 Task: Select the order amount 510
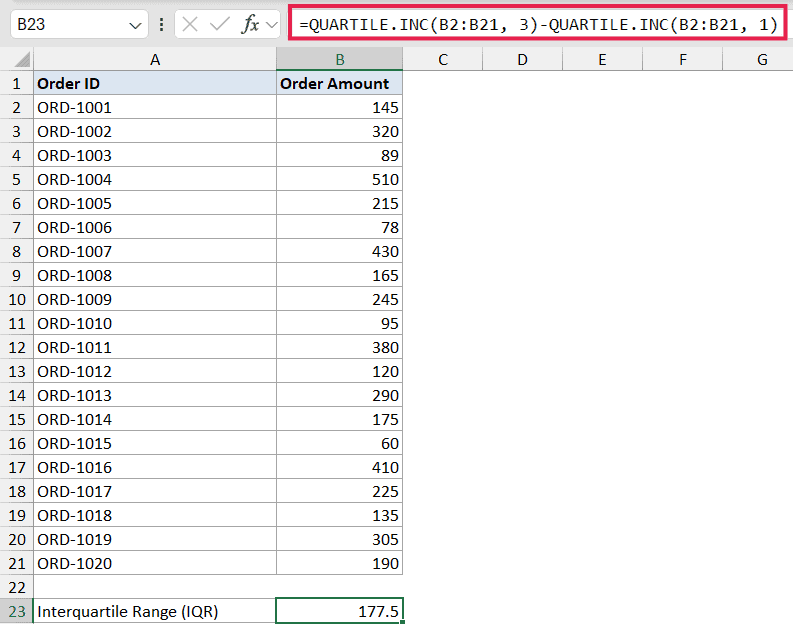(x=339, y=179)
